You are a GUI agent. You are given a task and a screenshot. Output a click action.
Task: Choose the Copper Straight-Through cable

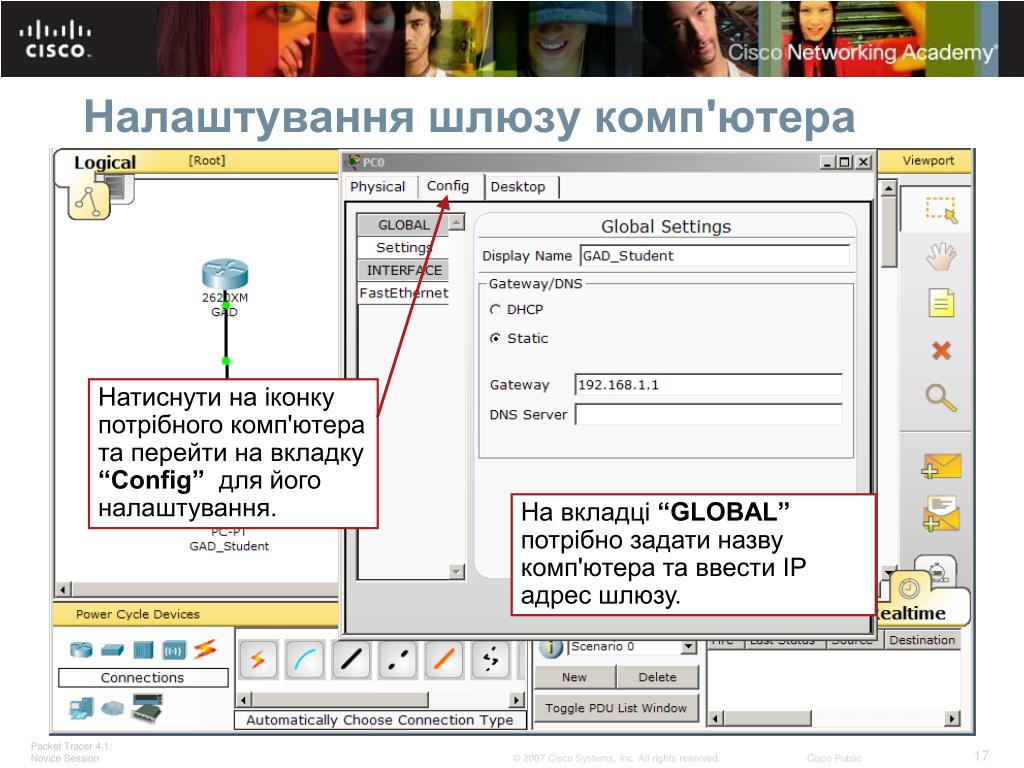click(351, 660)
